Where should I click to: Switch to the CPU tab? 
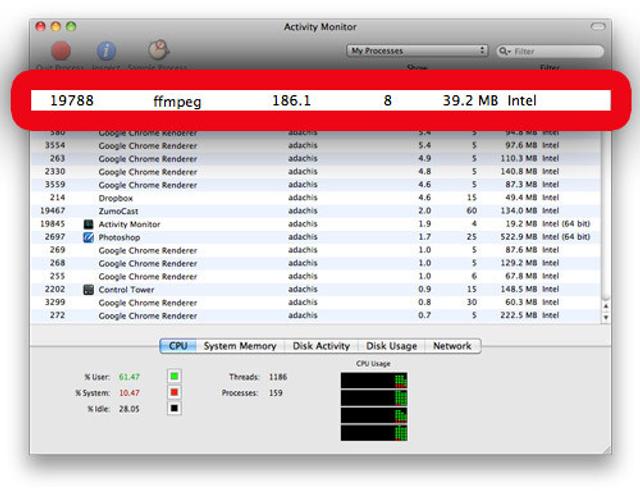coord(177,346)
